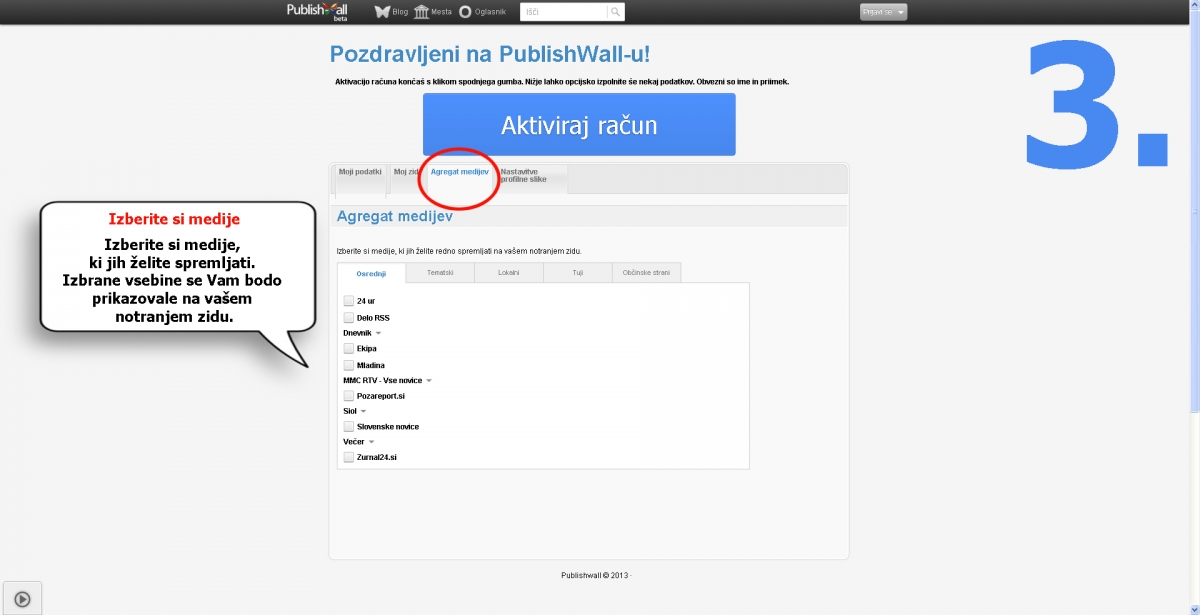Open Blog via the butterfly icon
The image size is (1200, 615).
coord(382,12)
